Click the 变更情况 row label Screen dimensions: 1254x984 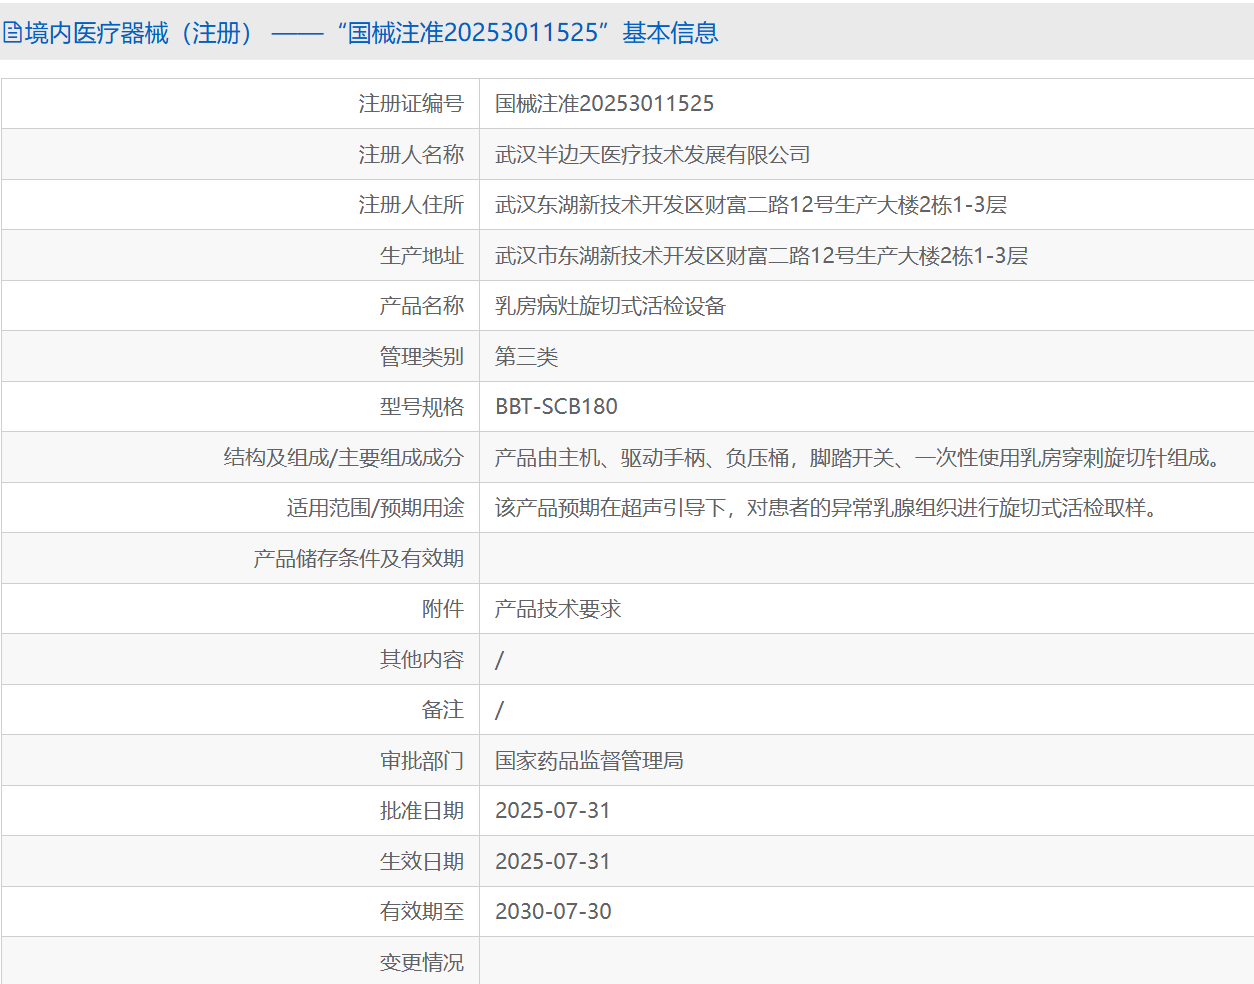[421, 962]
